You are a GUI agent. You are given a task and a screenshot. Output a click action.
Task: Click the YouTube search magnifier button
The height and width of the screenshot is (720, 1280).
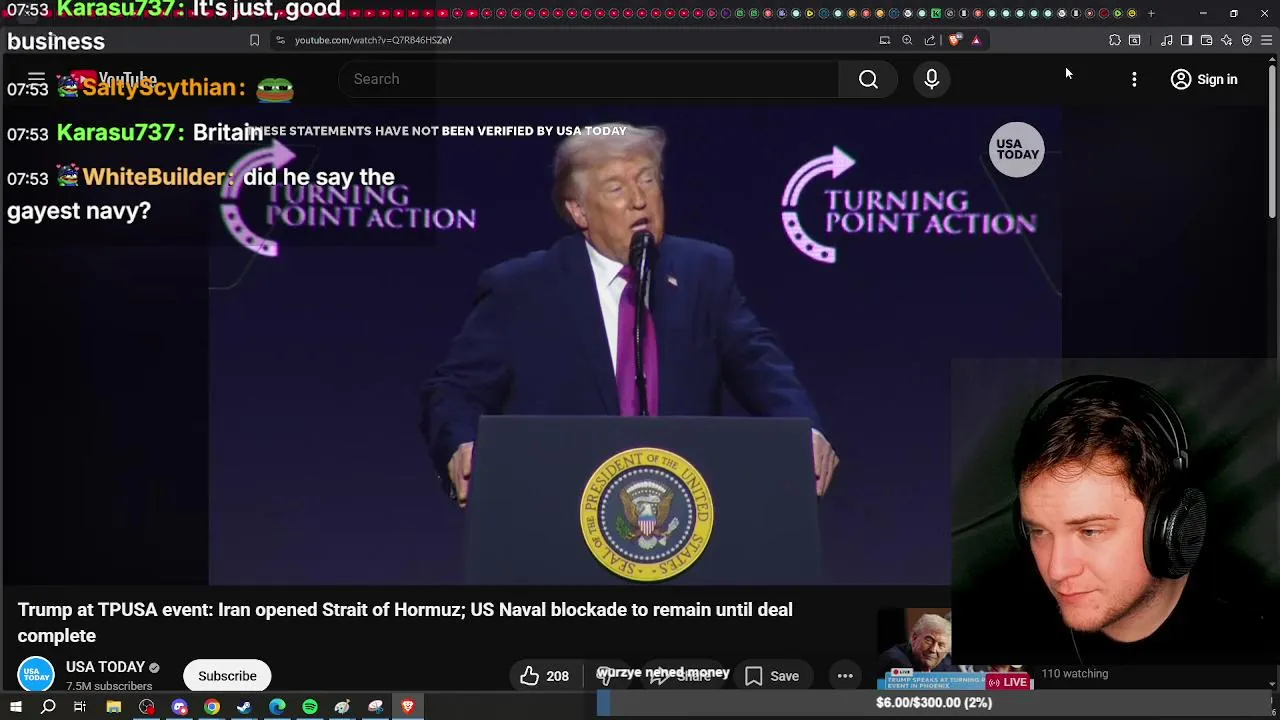tap(868, 79)
